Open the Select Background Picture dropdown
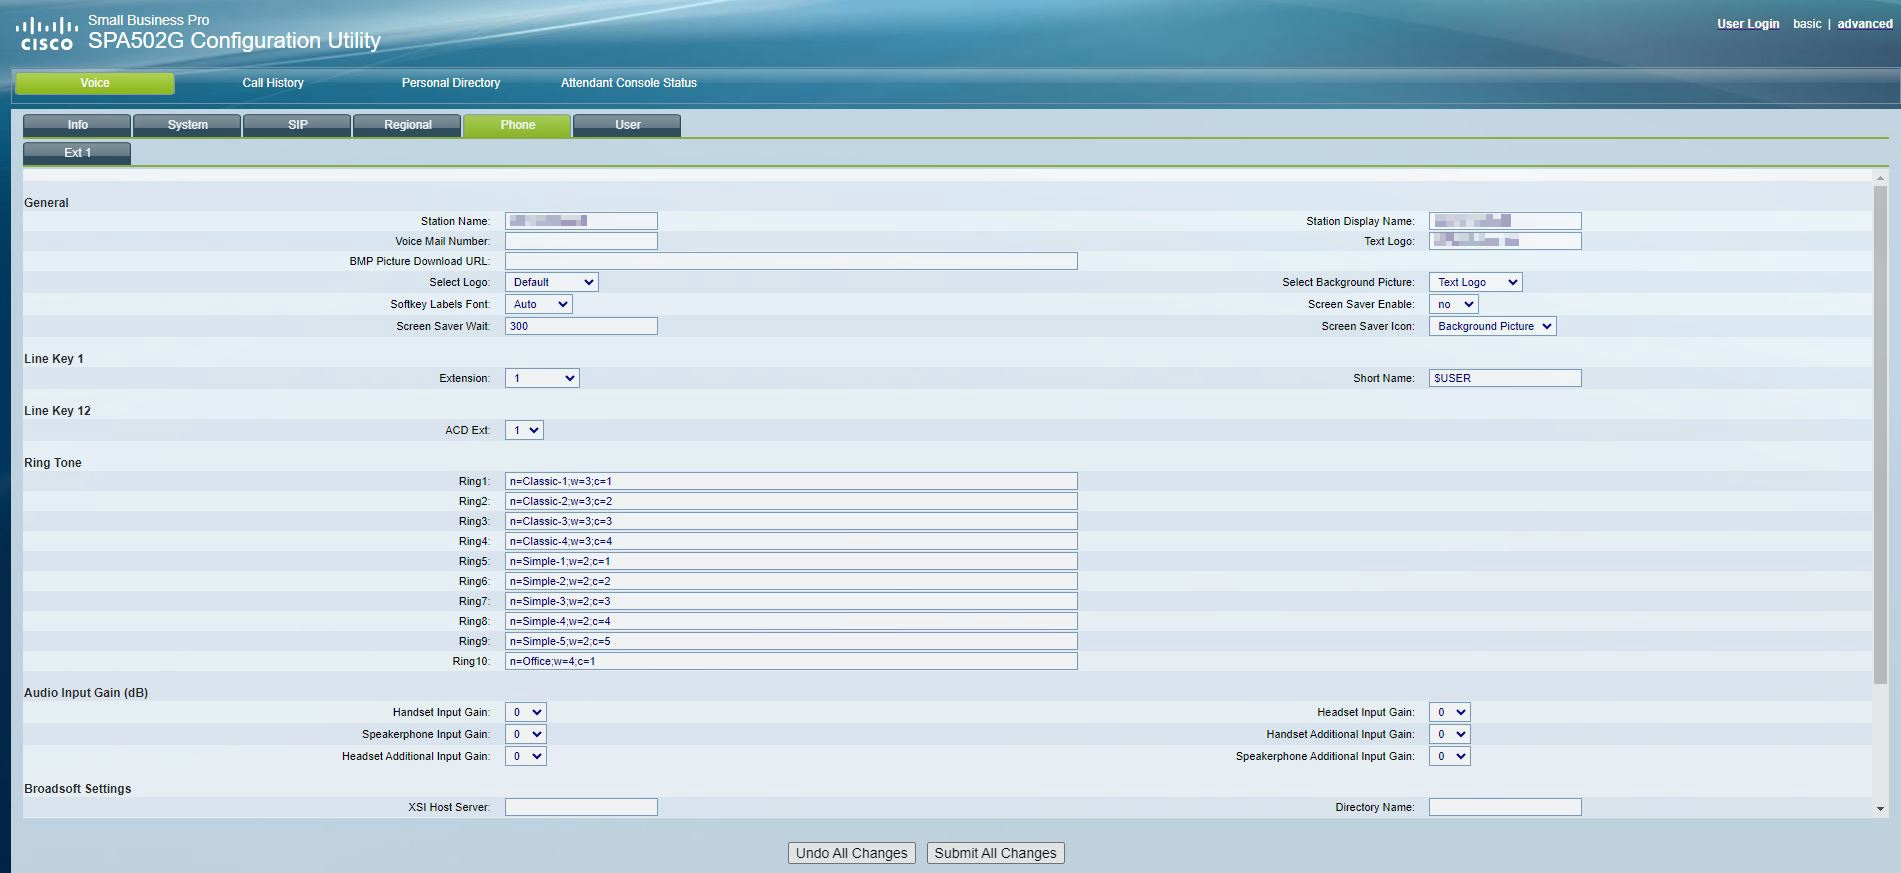This screenshot has height=873, width=1901. pyautogui.click(x=1475, y=282)
